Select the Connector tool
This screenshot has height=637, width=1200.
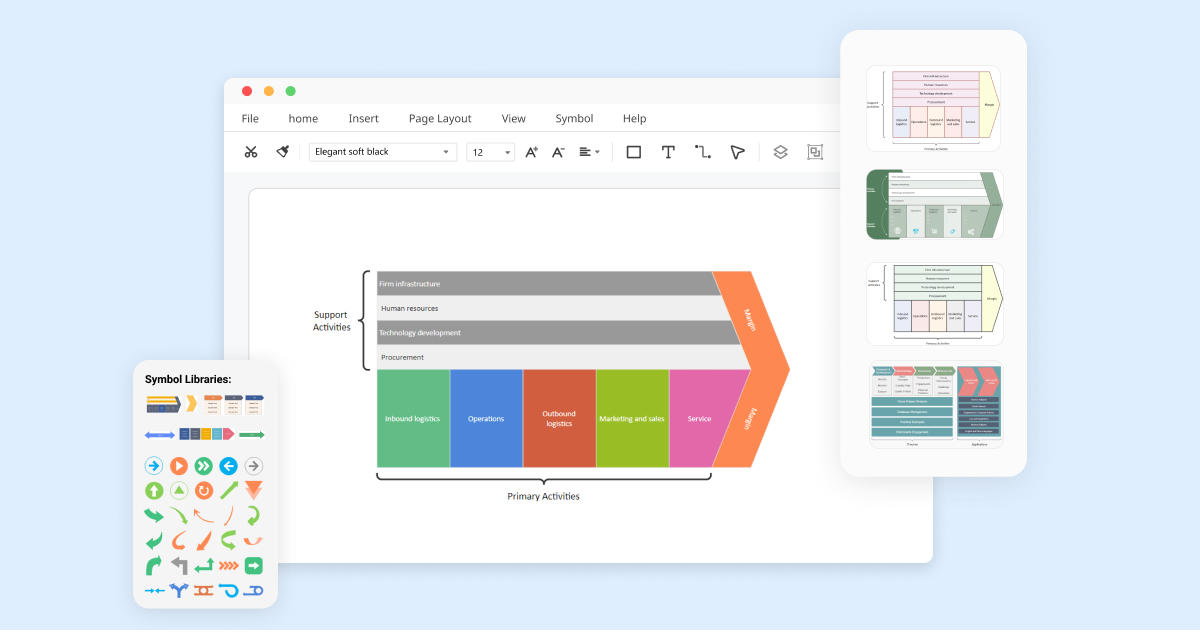click(x=702, y=151)
